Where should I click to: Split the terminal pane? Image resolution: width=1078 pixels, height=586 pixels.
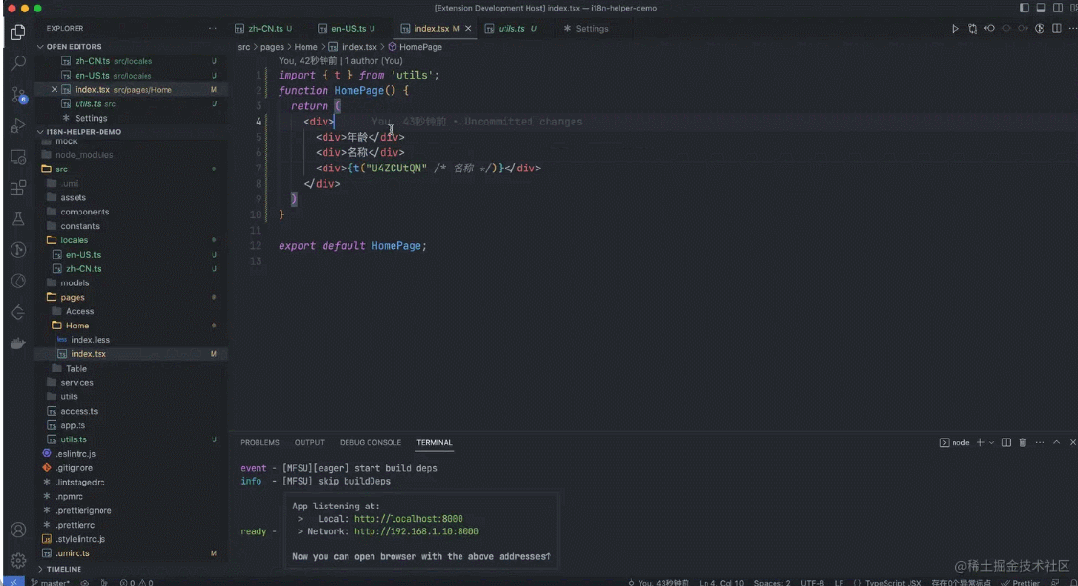coord(1006,442)
